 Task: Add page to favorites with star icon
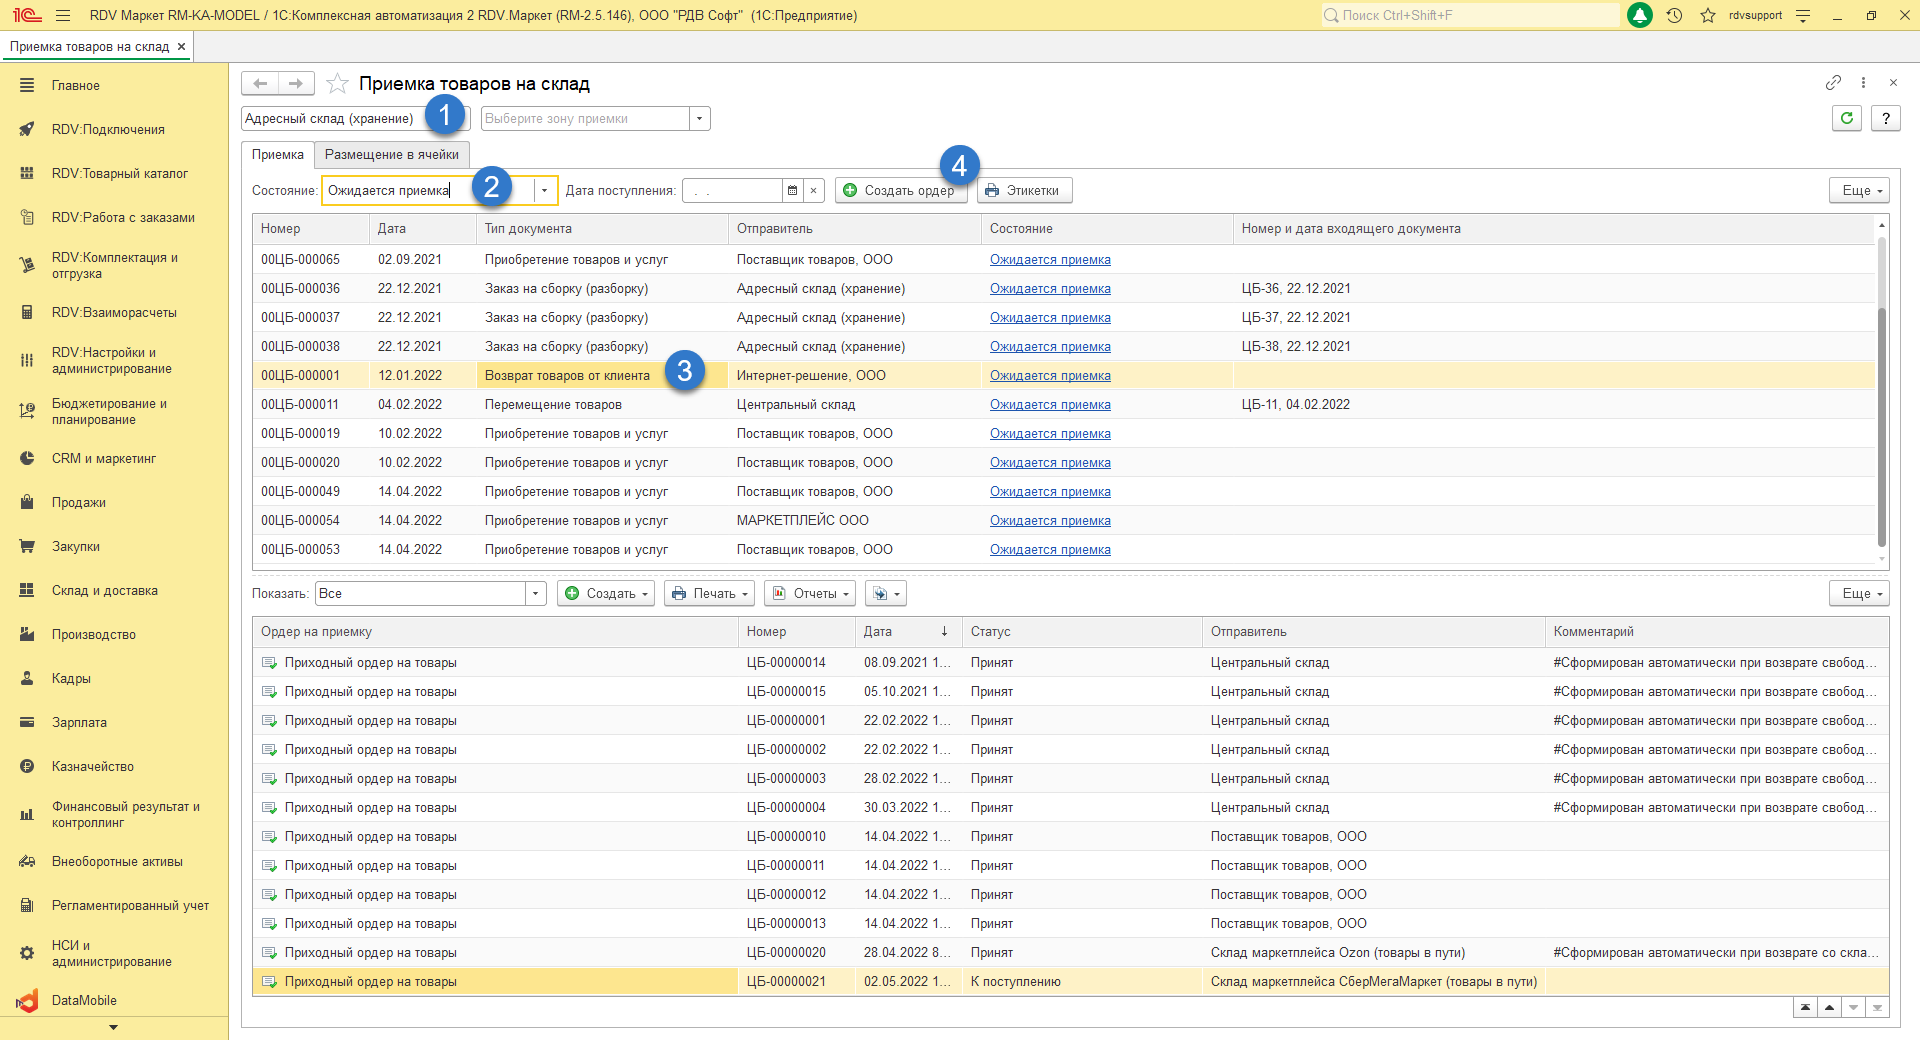coord(338,84)
